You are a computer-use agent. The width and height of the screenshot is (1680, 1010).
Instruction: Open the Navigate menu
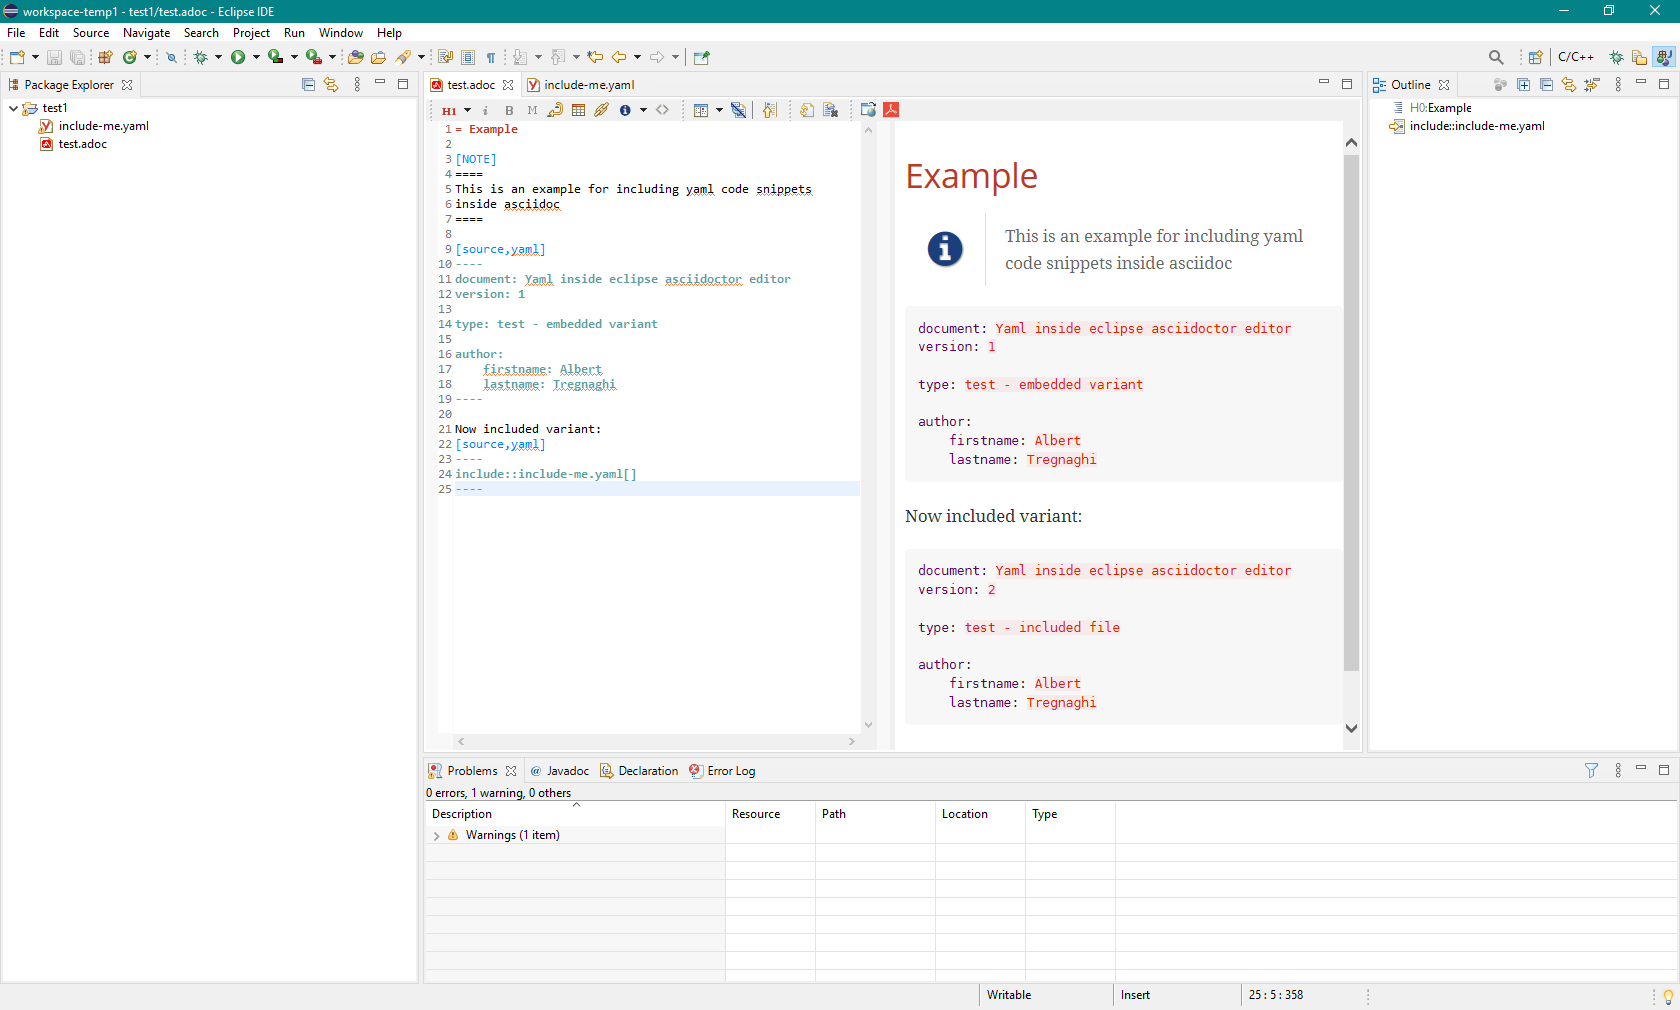click(x=146, y=33)
